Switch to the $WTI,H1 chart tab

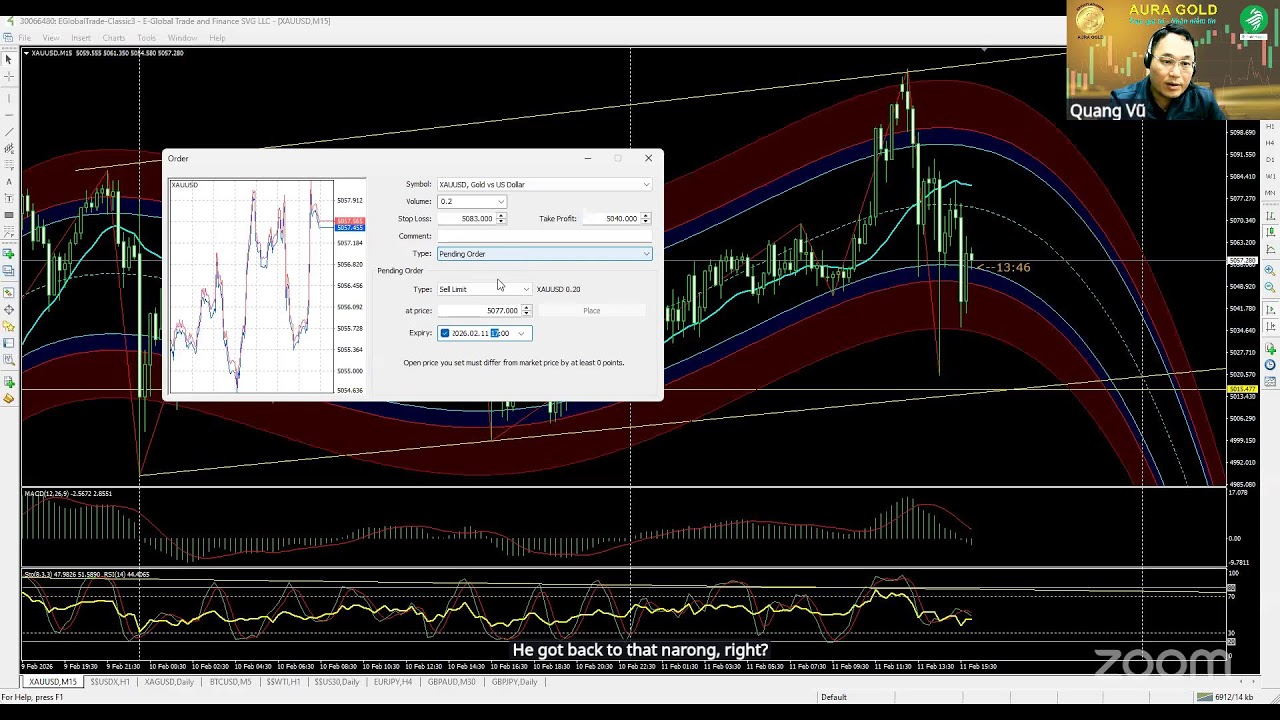[283, 682]
